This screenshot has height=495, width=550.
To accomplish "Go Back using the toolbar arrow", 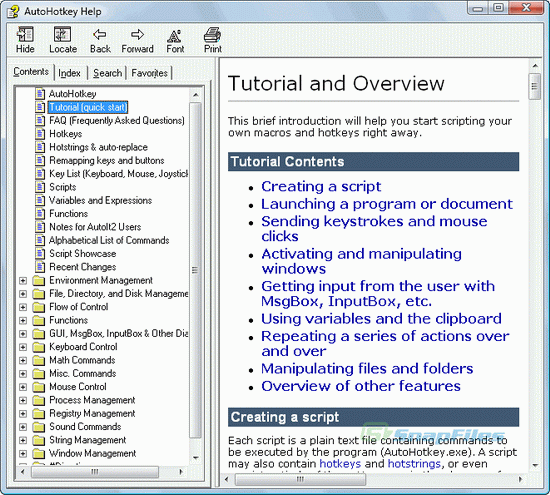I will point(100,39).
